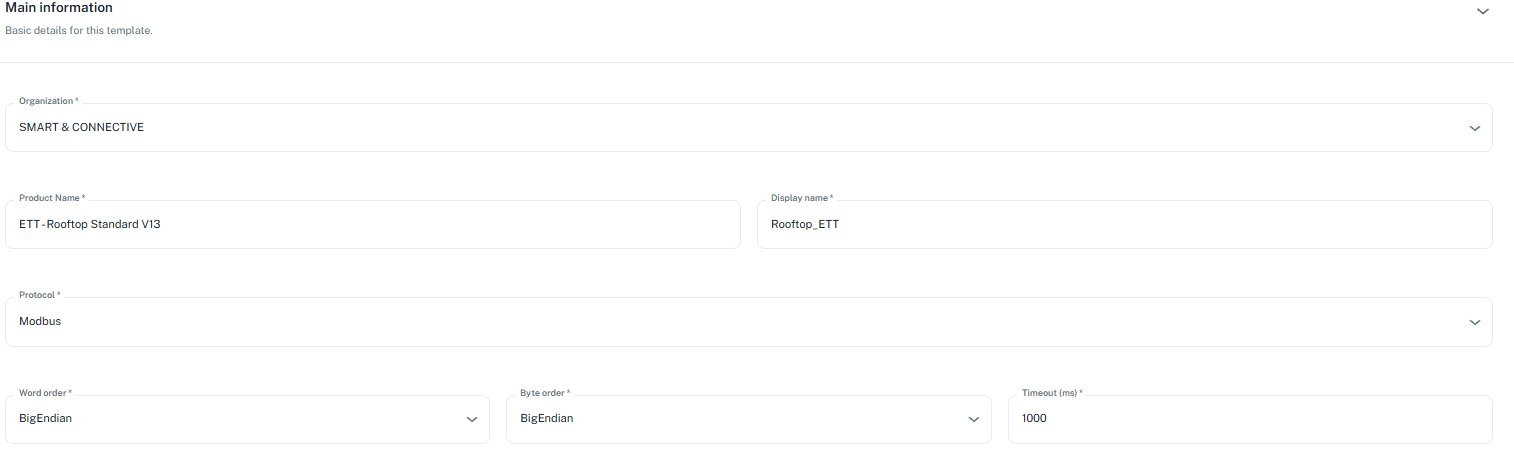Screen dimensions: 1514x470
Task: Open the Byte order combo box
Action: click(x=740, y=419)
